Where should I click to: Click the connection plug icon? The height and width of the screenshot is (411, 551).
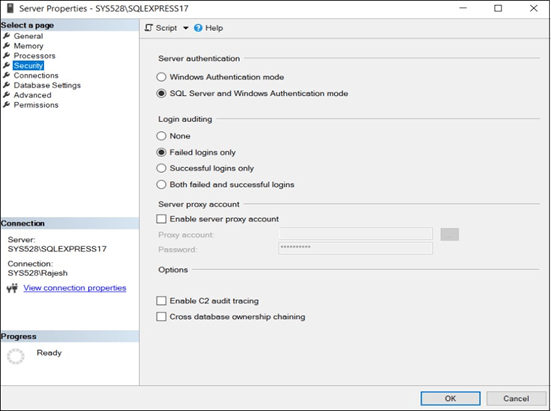tap(12, 288)
